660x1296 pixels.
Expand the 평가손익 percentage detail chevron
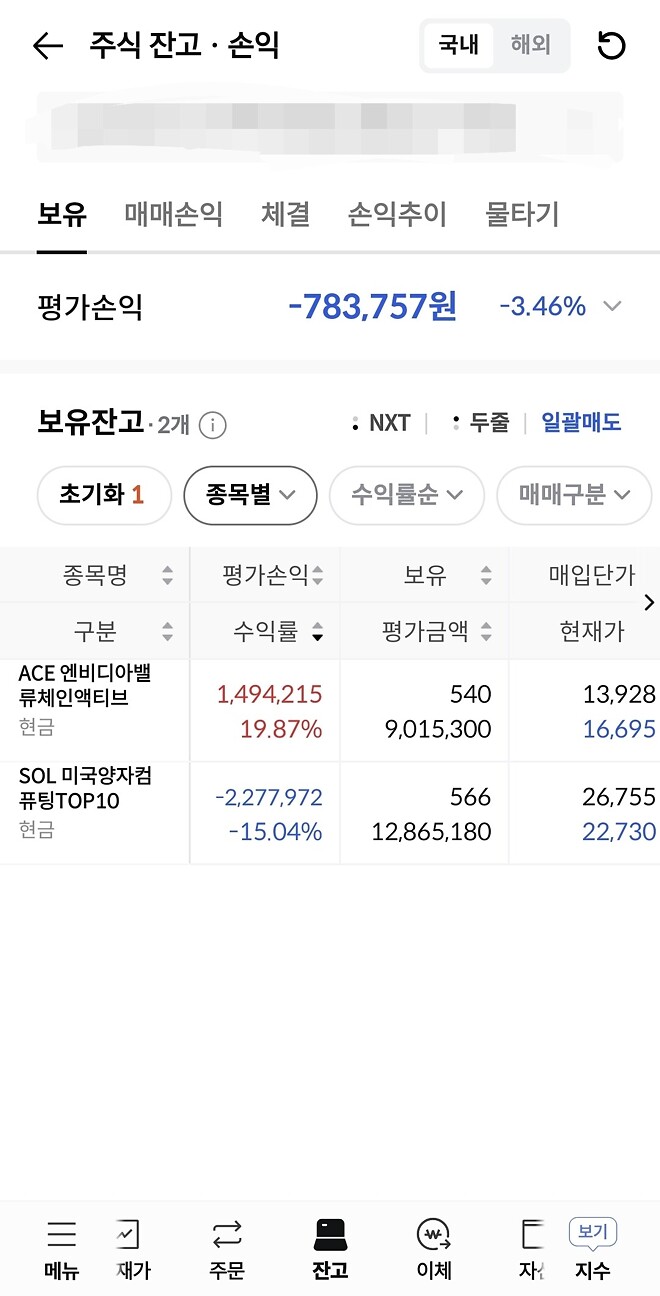click(x=613, y=306)
